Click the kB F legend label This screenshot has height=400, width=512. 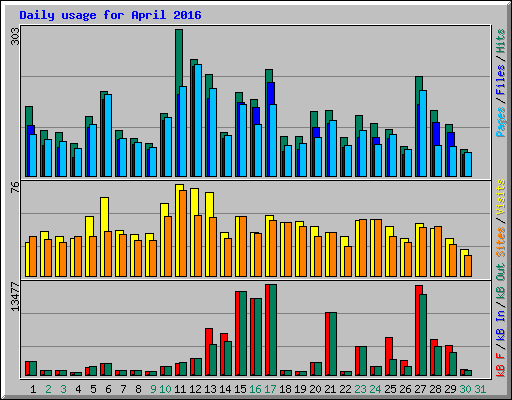pyautogui.click(x=500, y=364)
